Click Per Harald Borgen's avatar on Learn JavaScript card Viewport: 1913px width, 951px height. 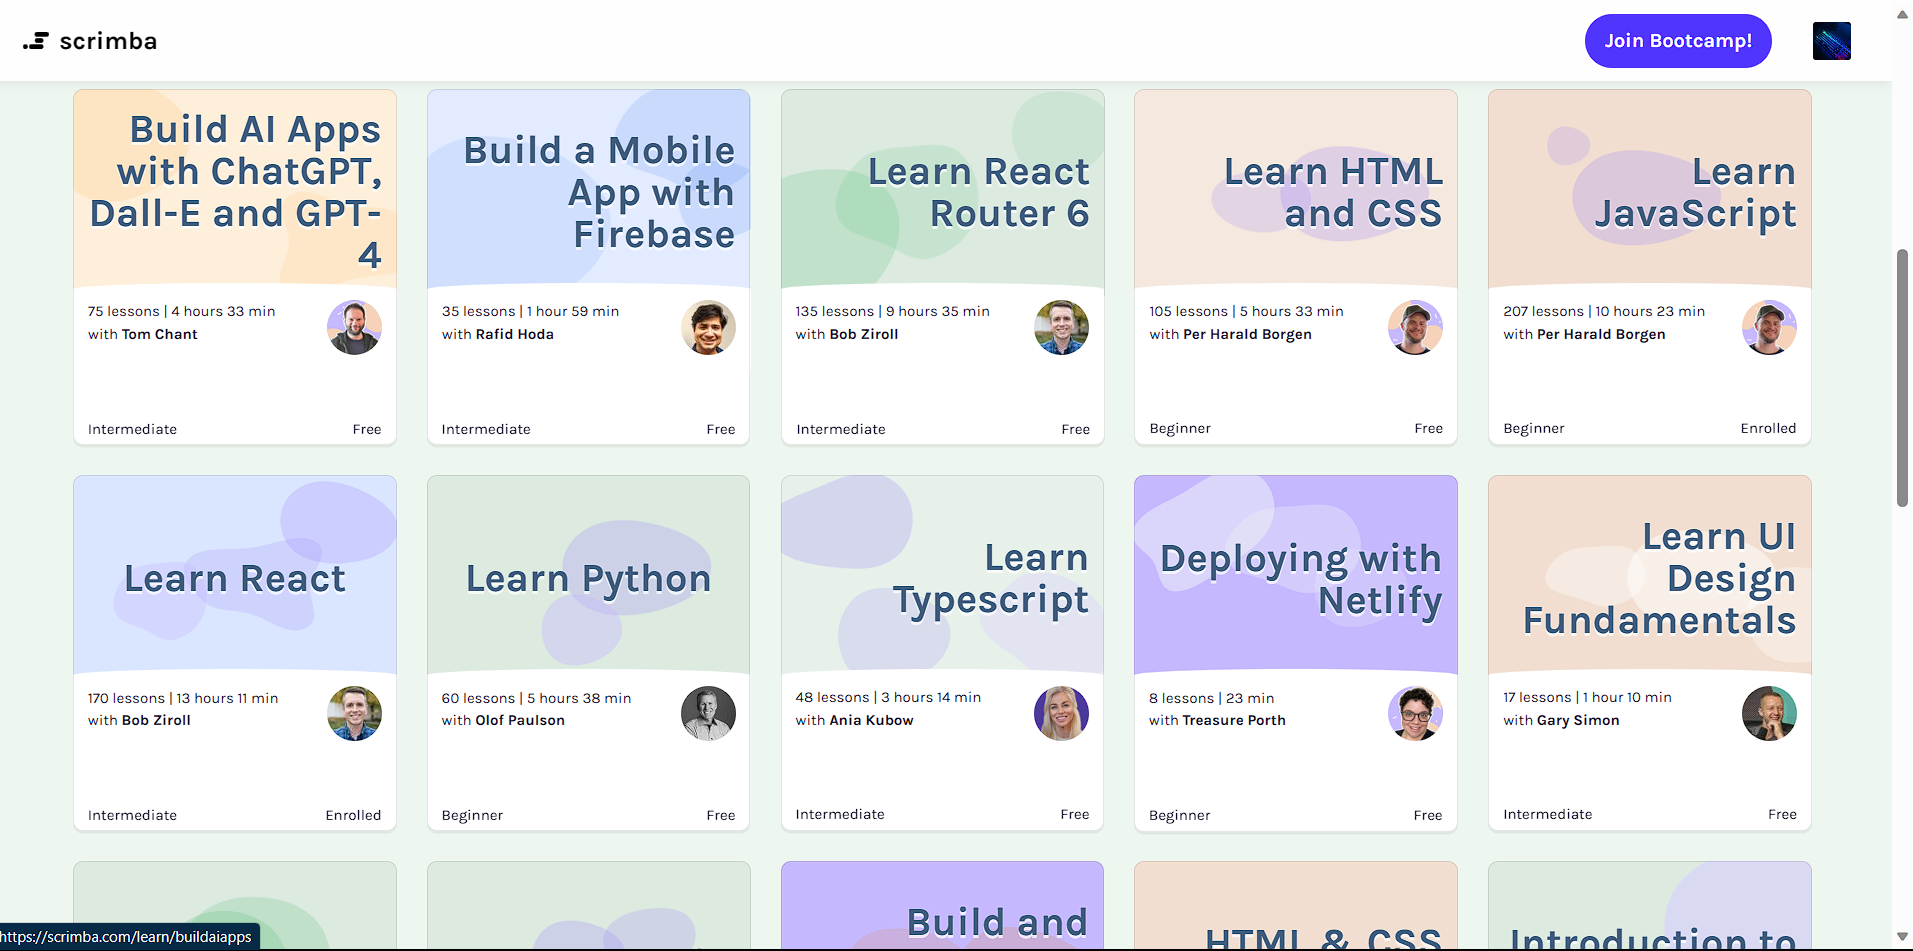[1769, 327]
